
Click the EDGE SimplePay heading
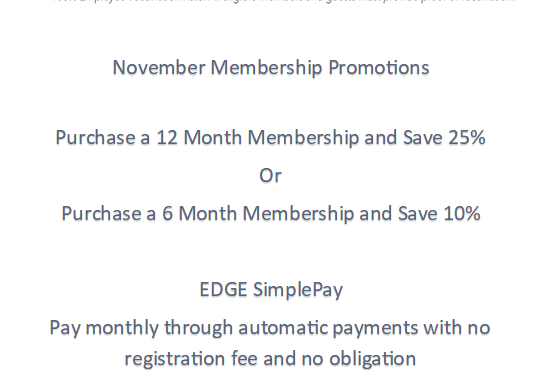tap(271, 289)
